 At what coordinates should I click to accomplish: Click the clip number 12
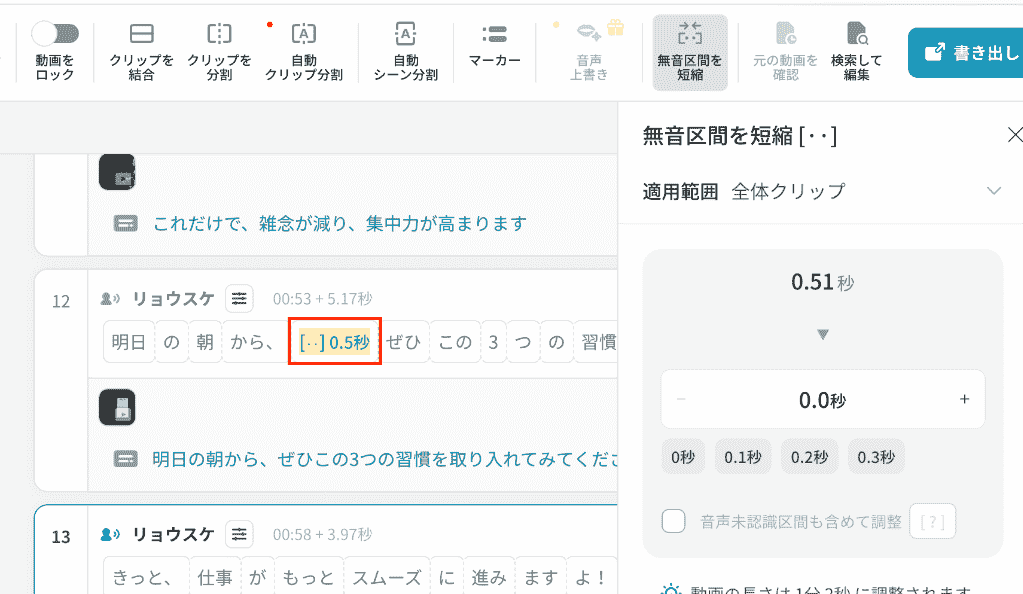click(x=61, y=301)
